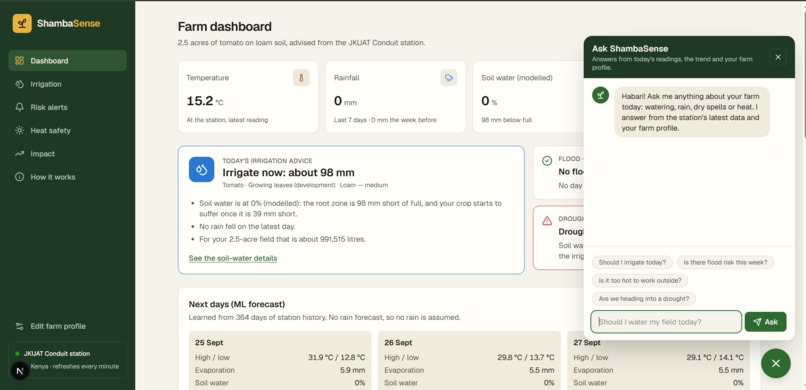Open the Impact page
This screenshot has height=390, width=806.
67,154
